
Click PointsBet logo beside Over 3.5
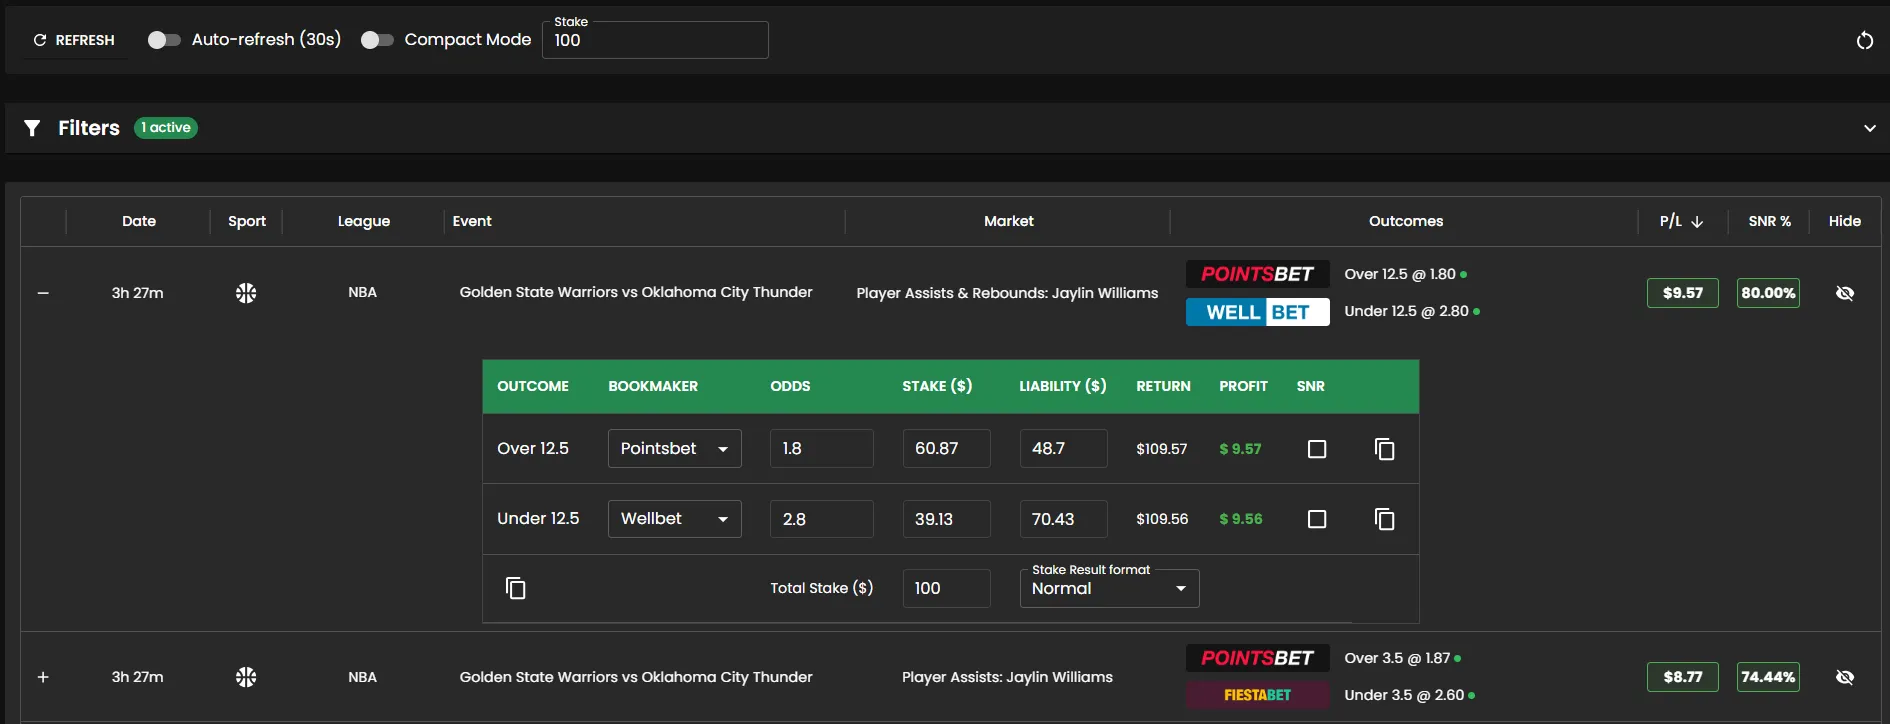tap(1257, 658)
